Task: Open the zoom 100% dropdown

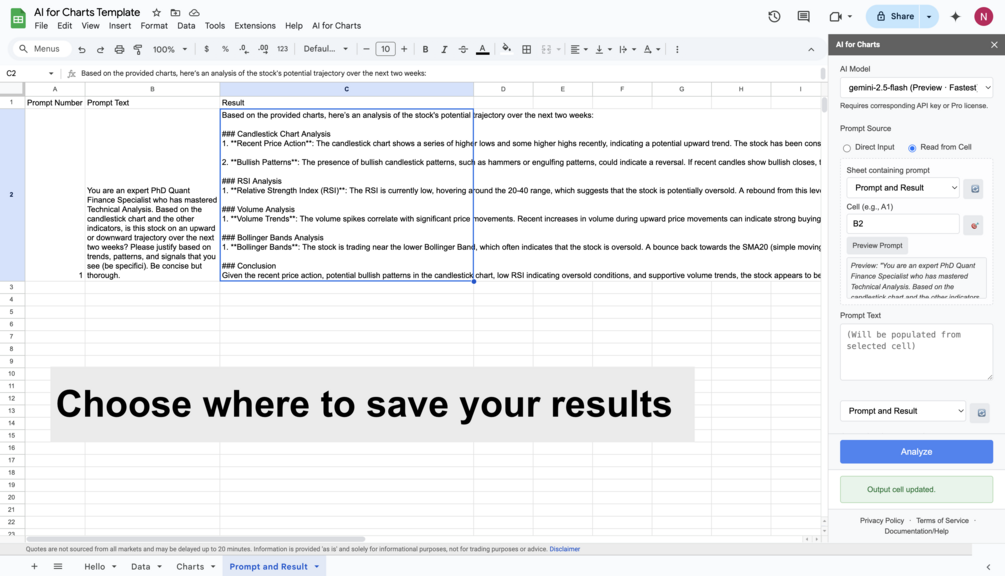Action: pos(170,49)
